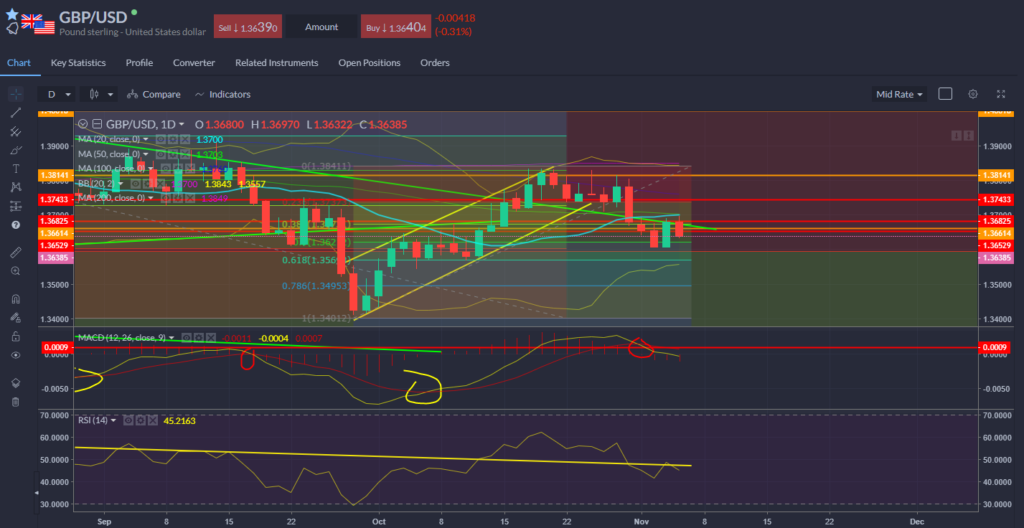Activate the zoom in tool
Screen dimensions: 1024x528
point(15,270)
